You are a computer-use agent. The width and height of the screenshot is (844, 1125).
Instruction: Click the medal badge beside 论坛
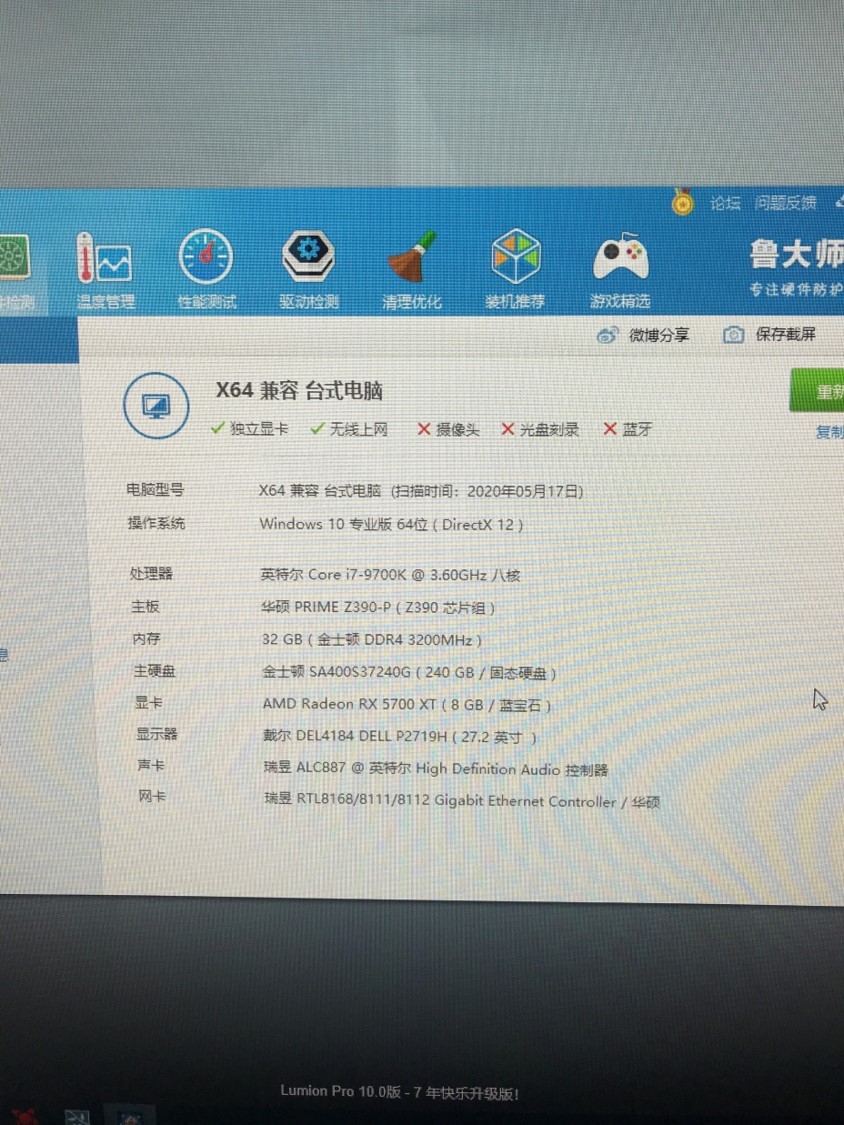[680, 202]
